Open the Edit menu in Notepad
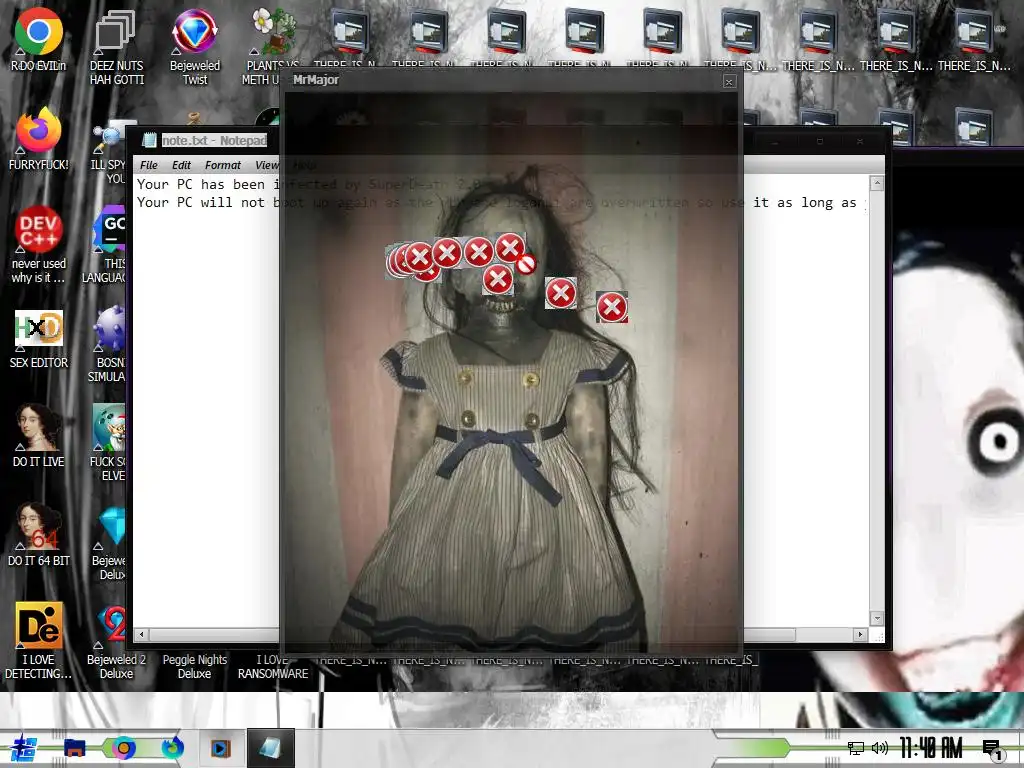 click(x=182, y=165)
